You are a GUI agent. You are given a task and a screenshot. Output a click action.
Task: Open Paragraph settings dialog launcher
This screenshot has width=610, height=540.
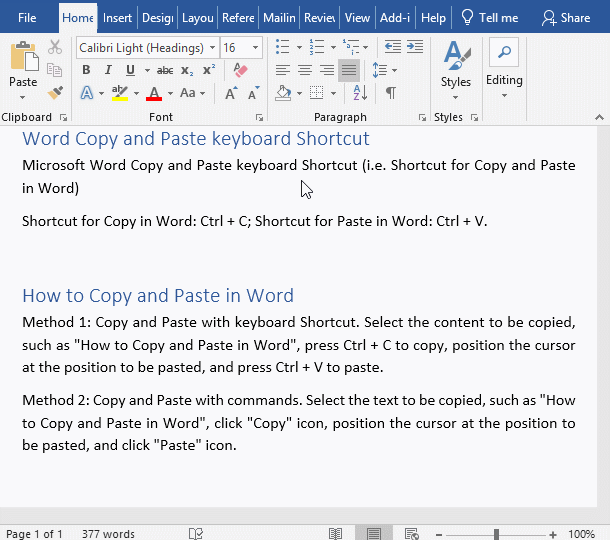coord(422,117)
